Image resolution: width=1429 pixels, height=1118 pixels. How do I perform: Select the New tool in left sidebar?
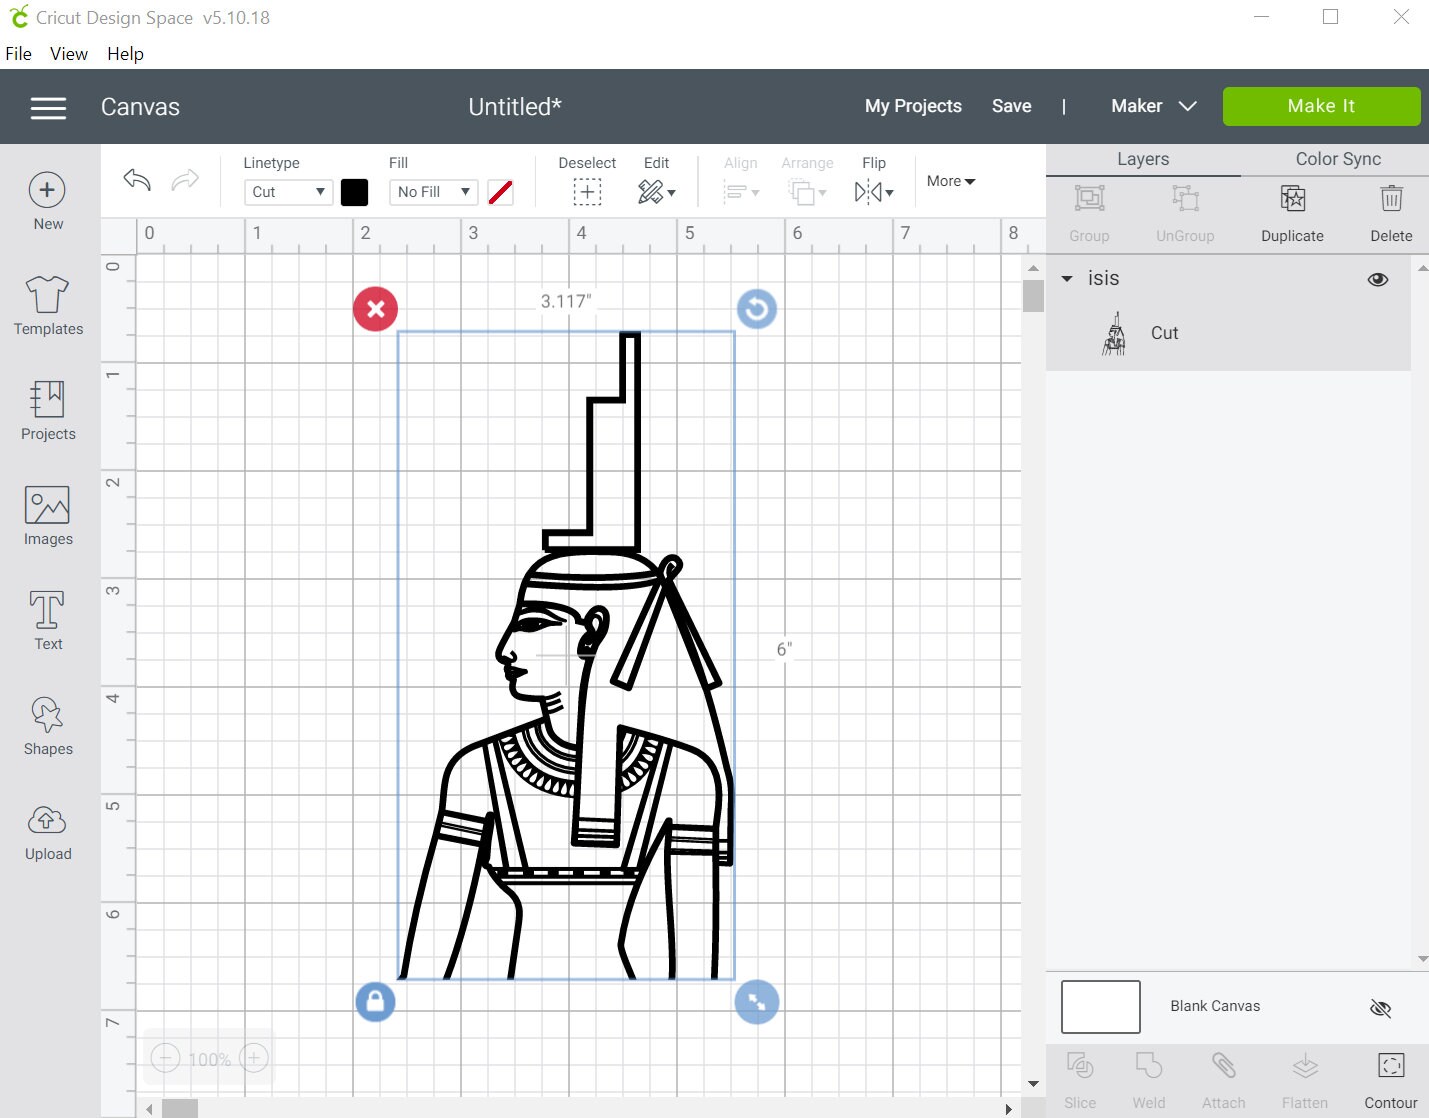coord(47,199)
